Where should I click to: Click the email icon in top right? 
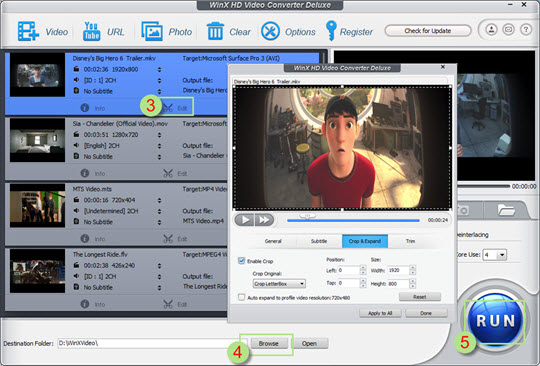point(508,30)
